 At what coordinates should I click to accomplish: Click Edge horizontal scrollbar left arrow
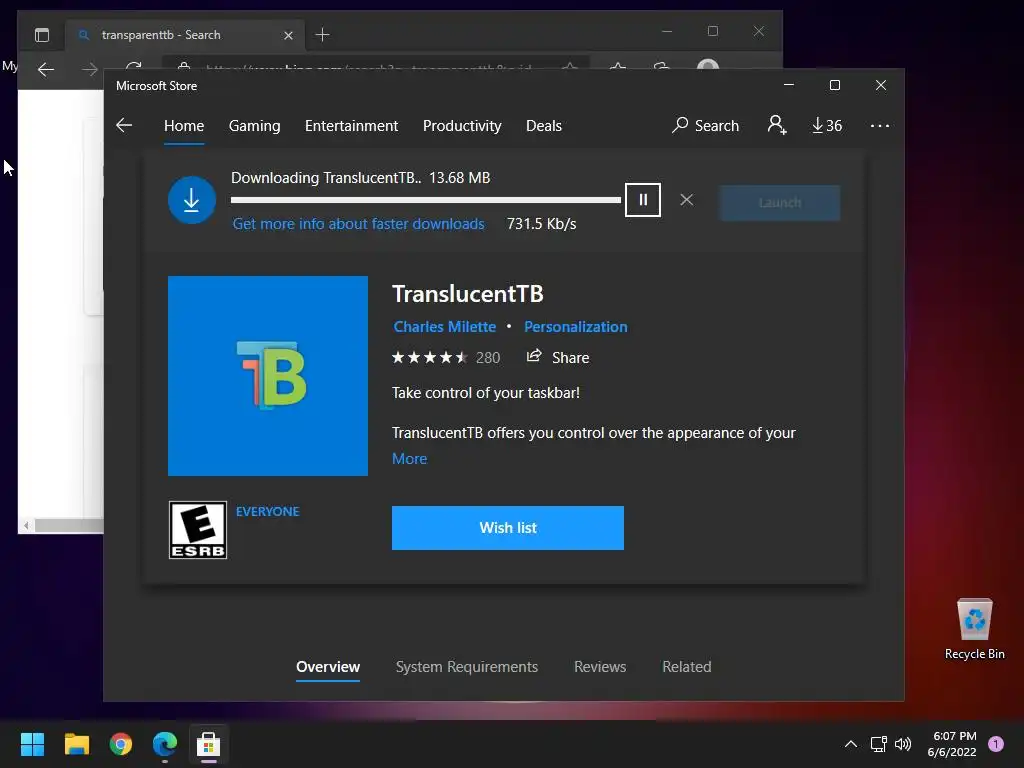coord(26,525)
